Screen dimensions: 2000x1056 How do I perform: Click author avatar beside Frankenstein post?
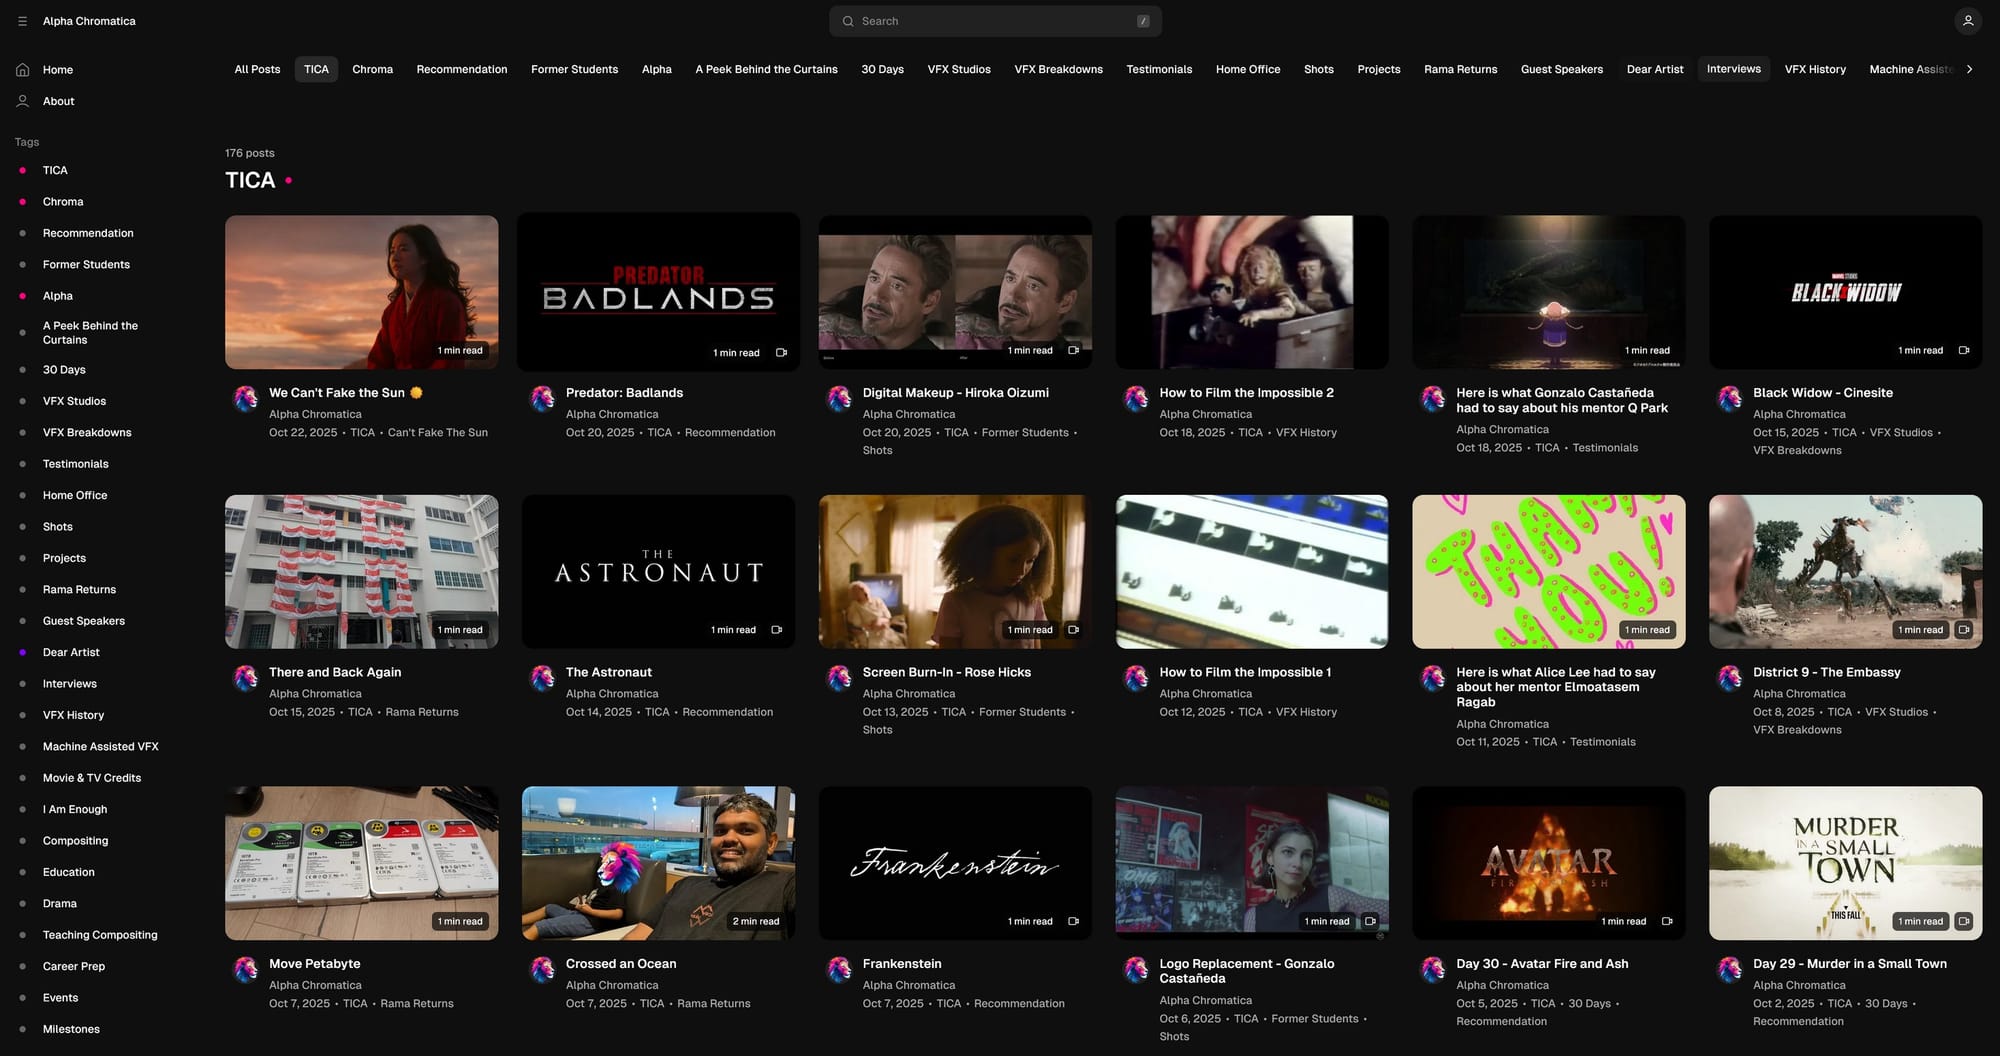[840, 969]
